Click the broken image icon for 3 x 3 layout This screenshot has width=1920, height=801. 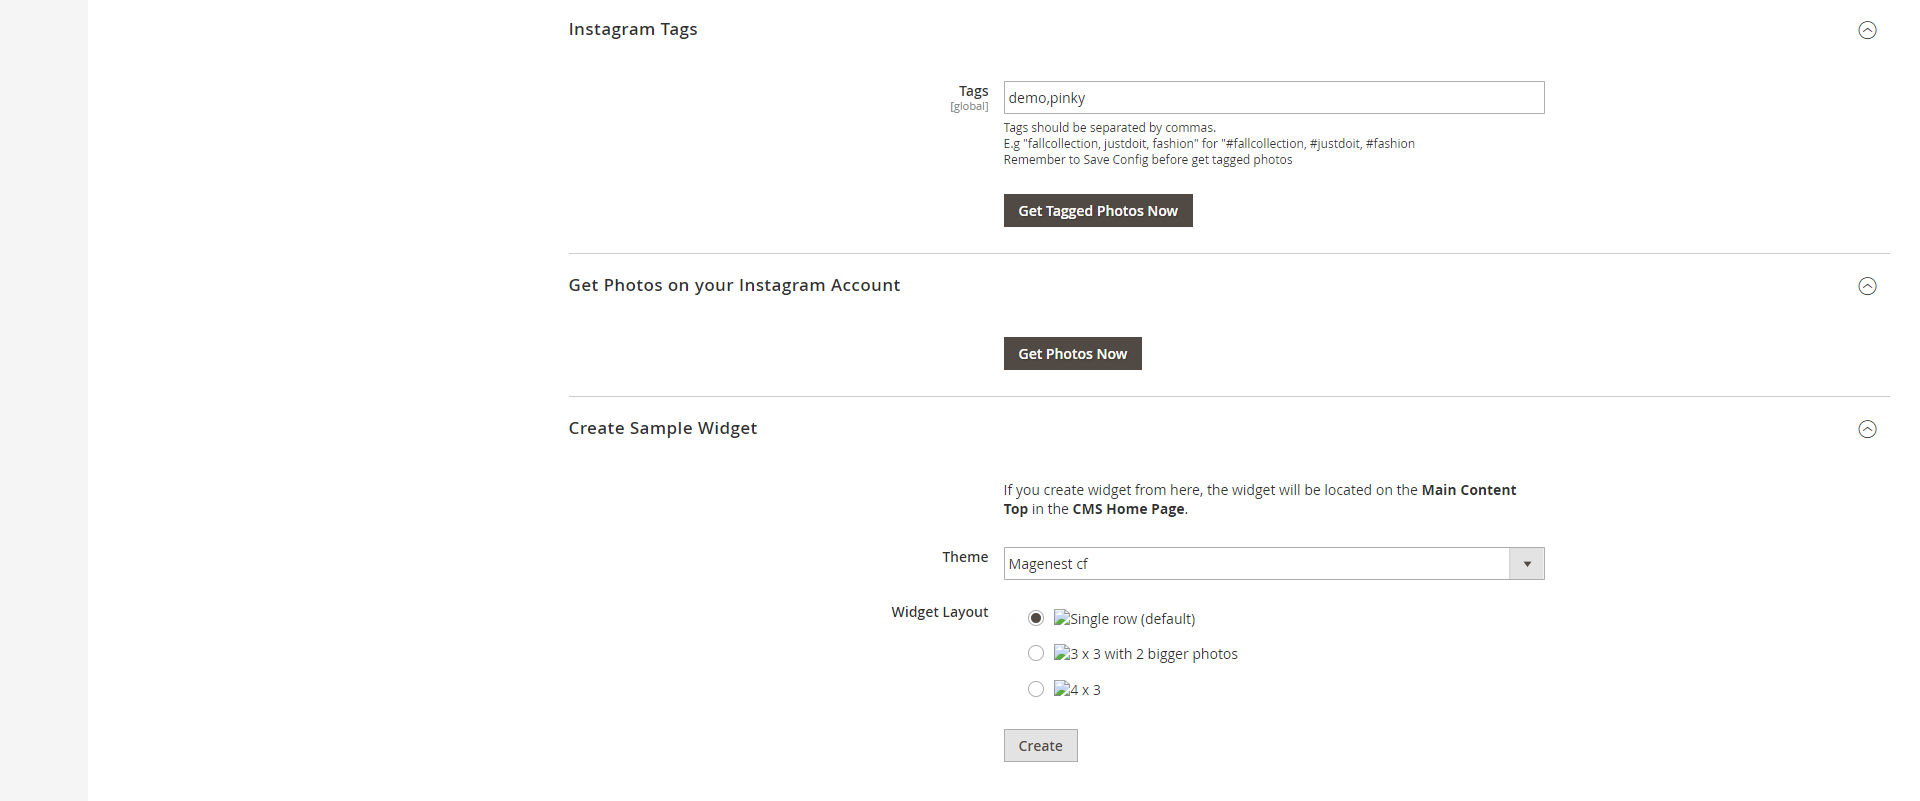click(x=1062, y=653)
